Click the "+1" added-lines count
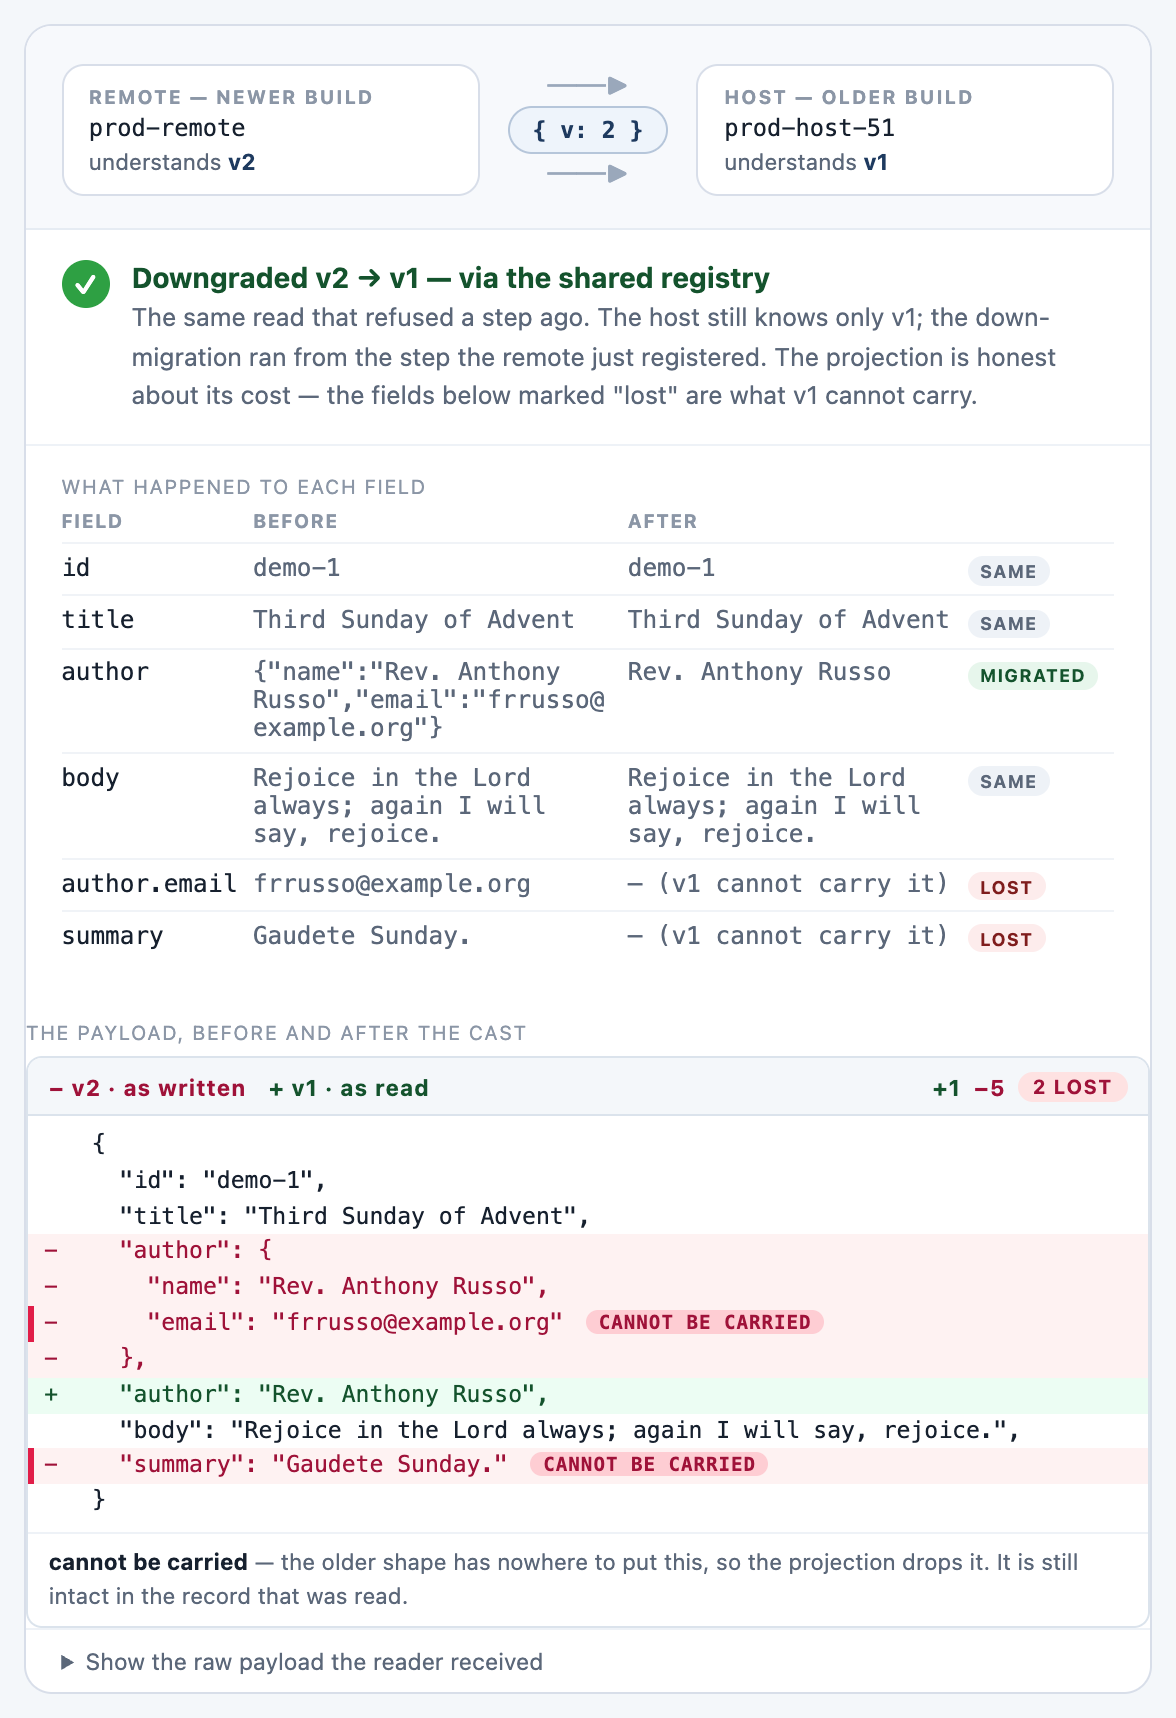The height and width of the screenshot is (1718, 1176). coord(946,1088)
